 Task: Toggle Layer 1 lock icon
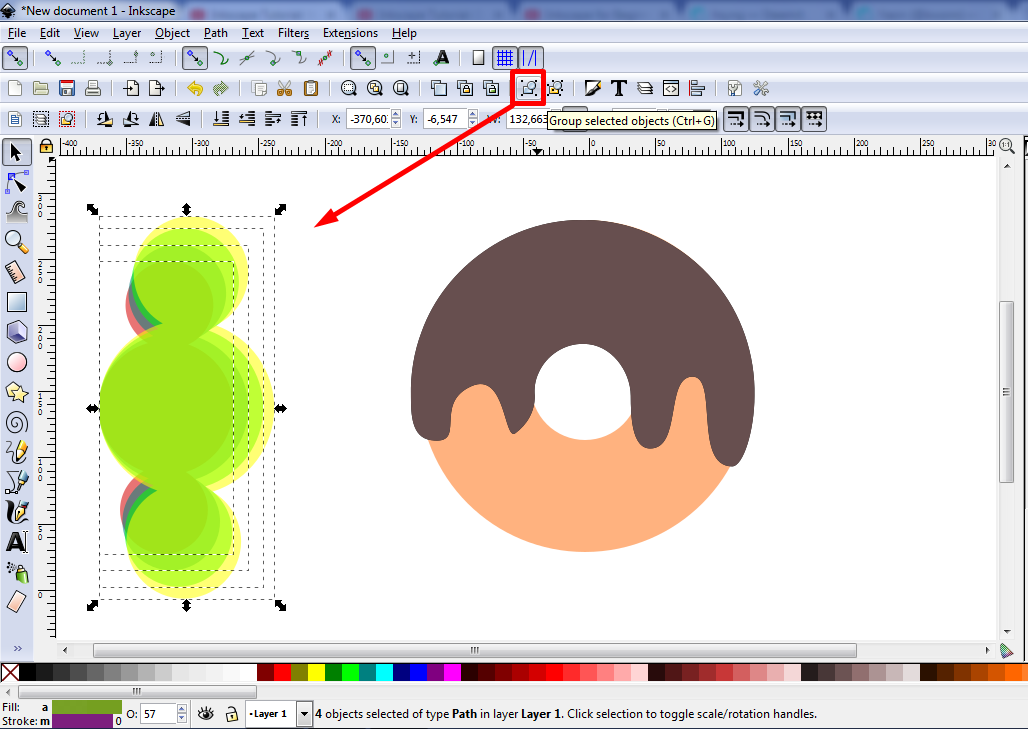click(231, 713)
